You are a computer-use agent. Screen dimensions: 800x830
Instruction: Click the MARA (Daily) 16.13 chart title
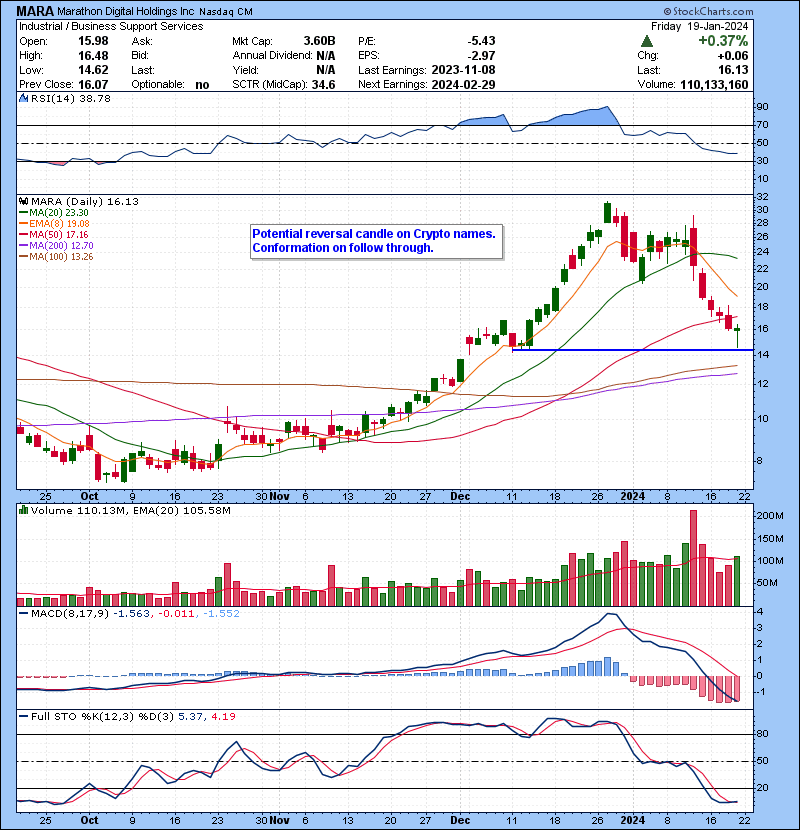85,201
